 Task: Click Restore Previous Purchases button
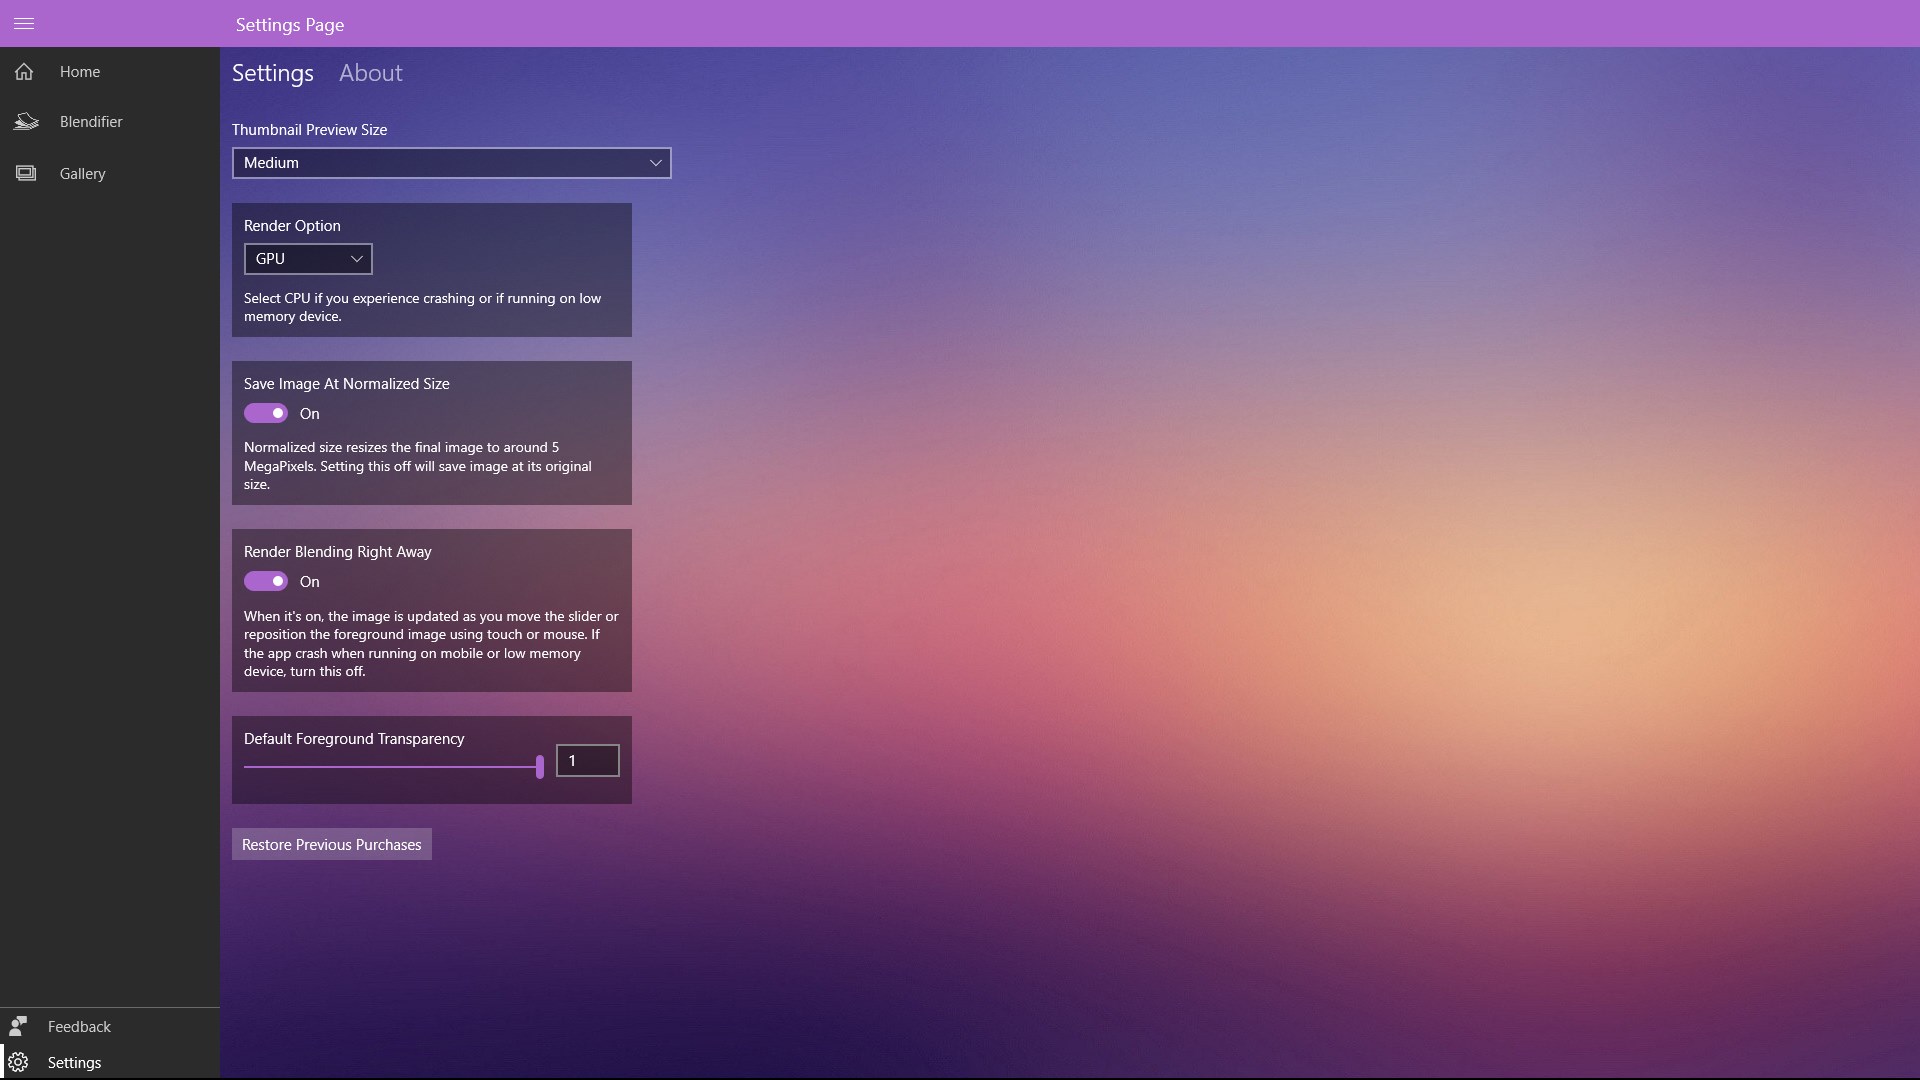pyautogui.click(x=331, y=844)
